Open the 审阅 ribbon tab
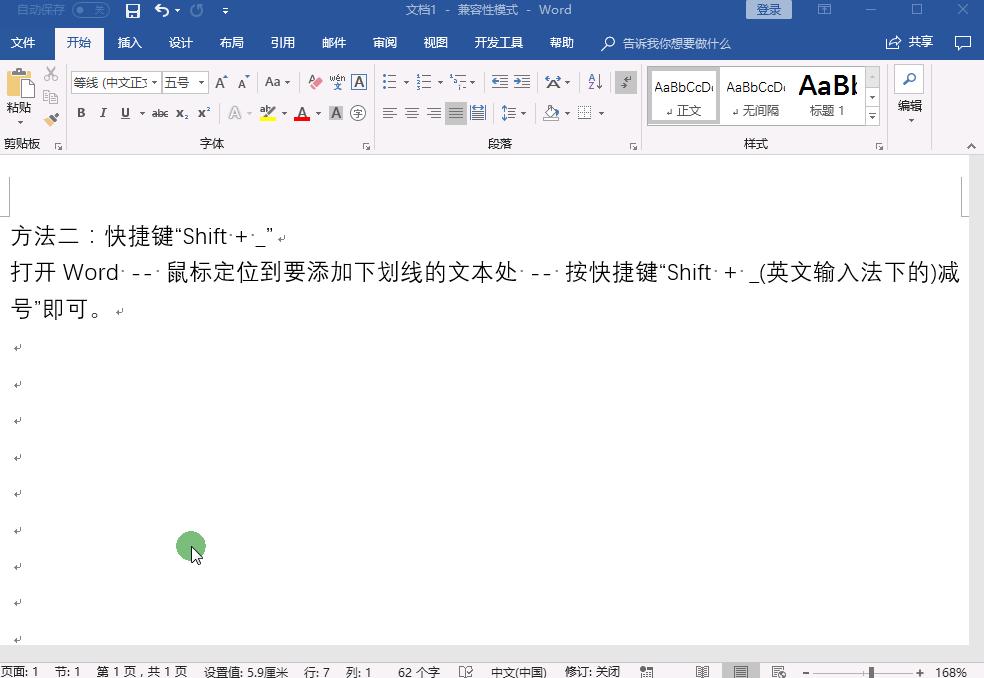 click(384, 43)
